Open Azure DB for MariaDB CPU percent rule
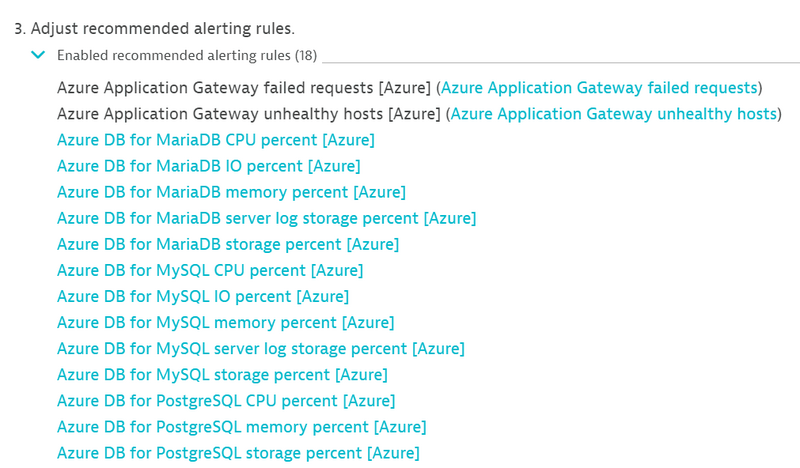The width and height of the screenshot is (800, 468). click(x=215, y=140)
